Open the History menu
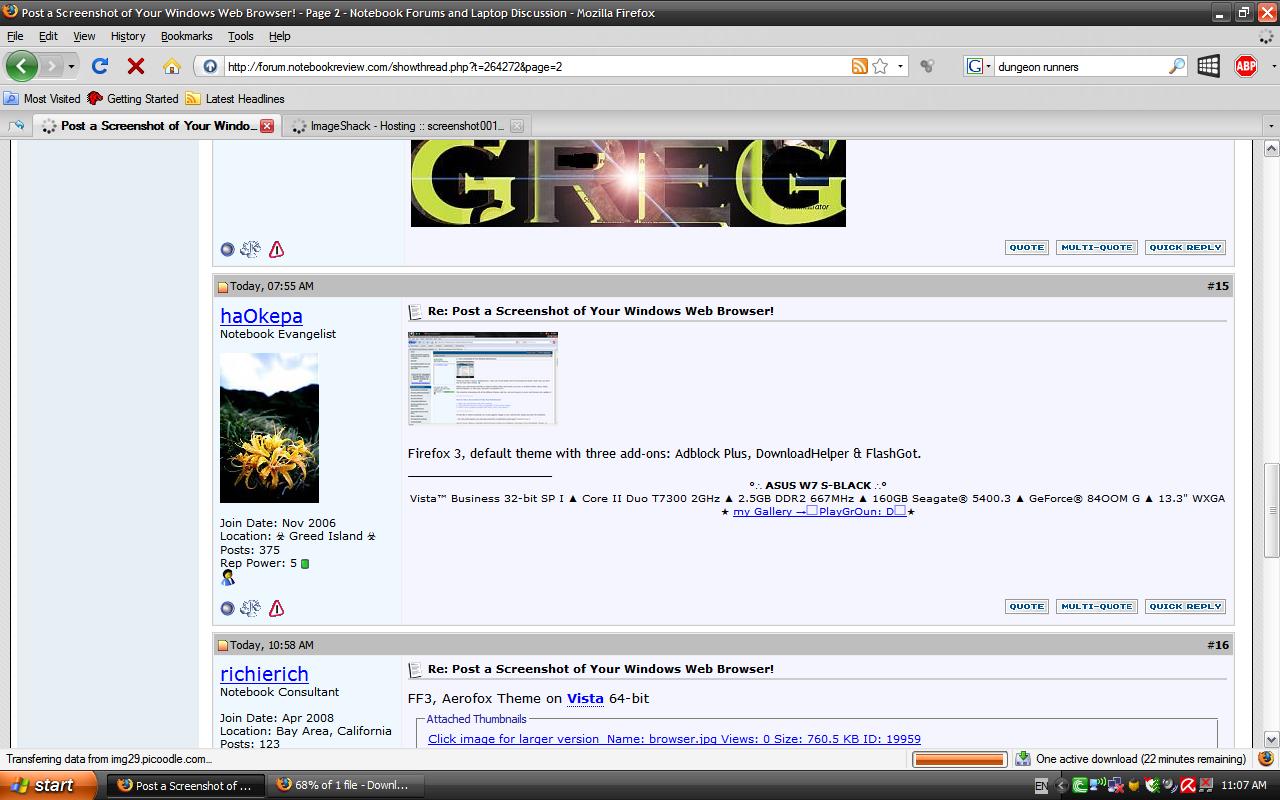Image resolution: width=1280 pixels, height=800 pixels. point(128,36)
